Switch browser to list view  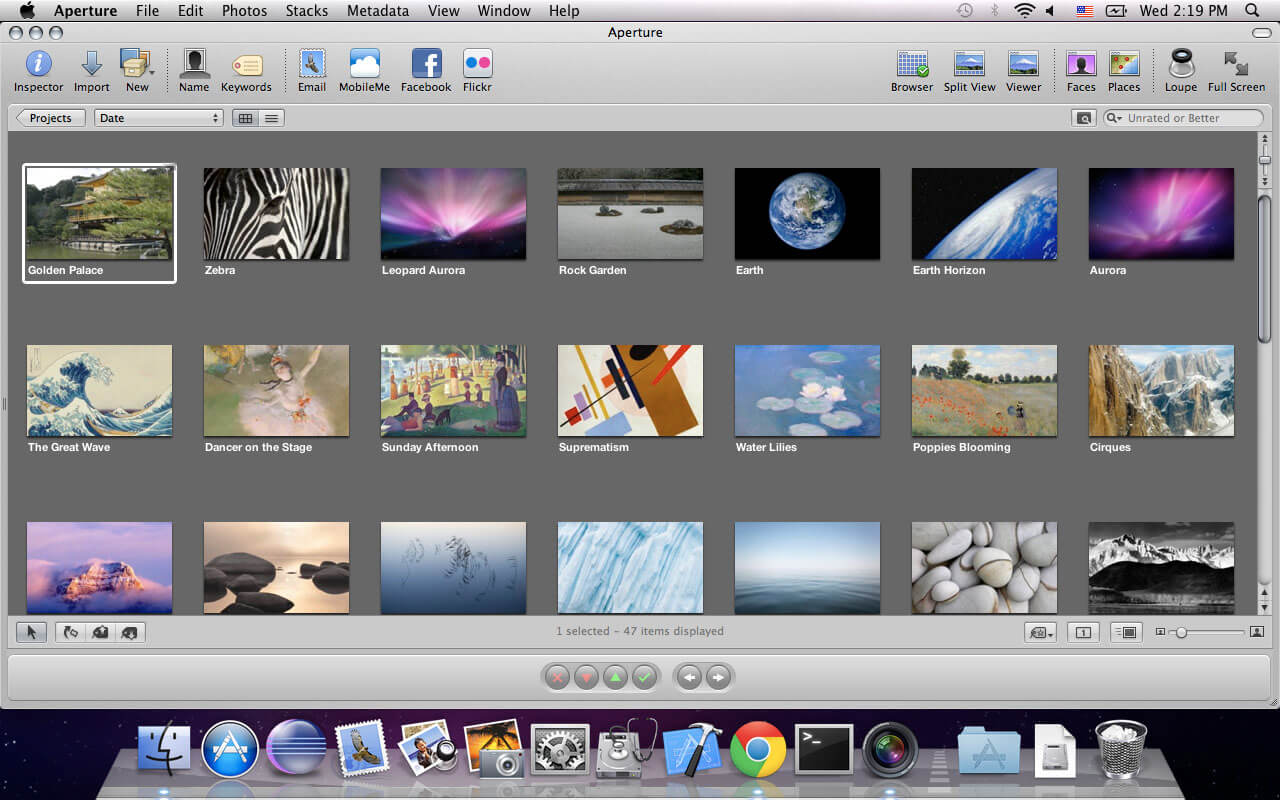point(271,118)
